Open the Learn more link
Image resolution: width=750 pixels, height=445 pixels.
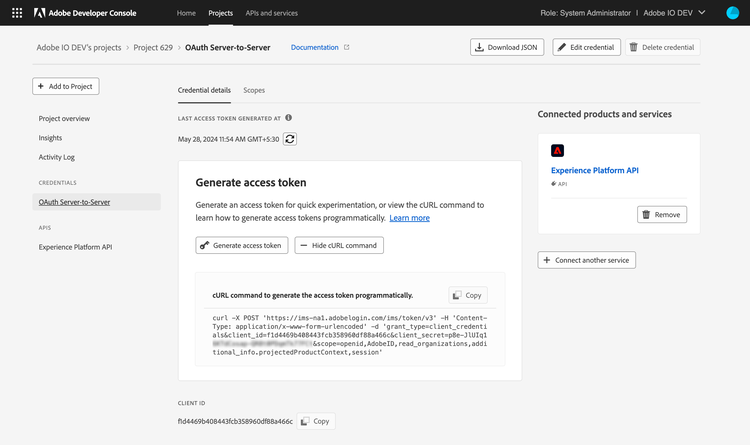409,218
